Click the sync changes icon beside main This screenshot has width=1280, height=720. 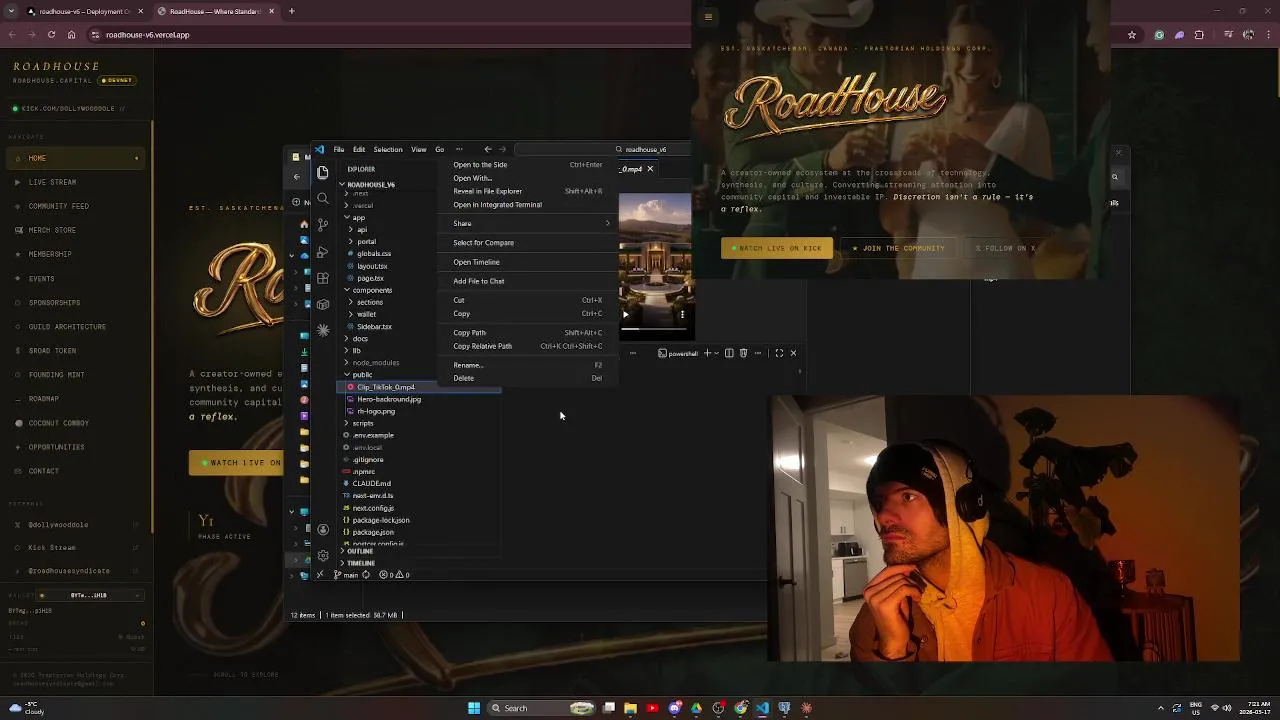pos(366,575)
